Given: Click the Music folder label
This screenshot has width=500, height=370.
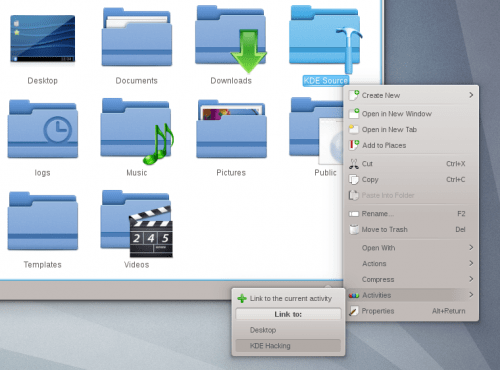Looking at the screenshot, I should pos(137,173).
